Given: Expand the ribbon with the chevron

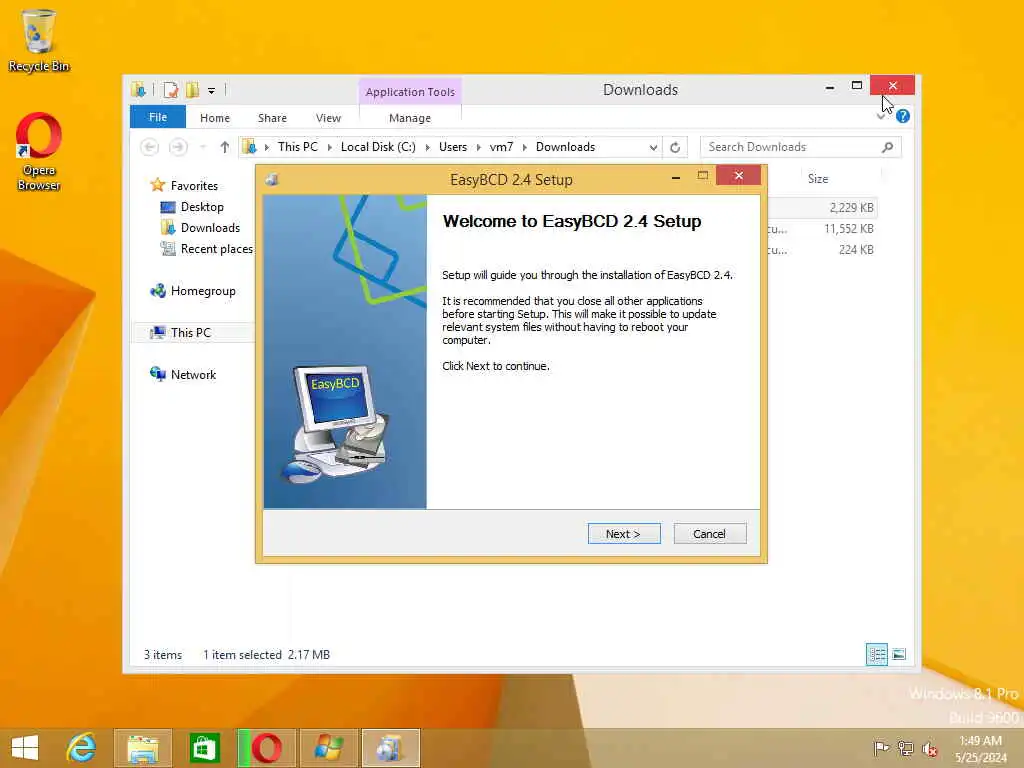Looking at the screenshot, I should pos(882,116).
